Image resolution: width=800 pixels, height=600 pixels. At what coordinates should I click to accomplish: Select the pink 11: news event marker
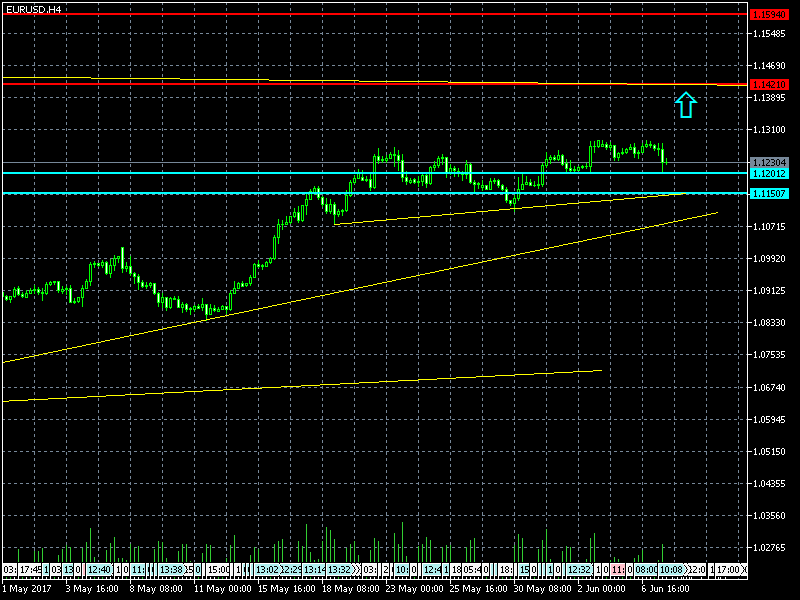[617, 569]
